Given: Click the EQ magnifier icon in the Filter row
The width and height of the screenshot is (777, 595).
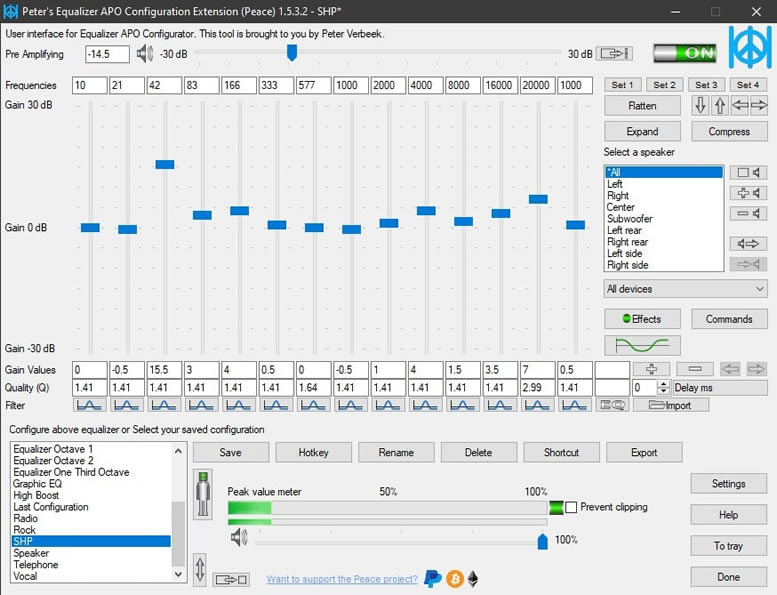Looking at the screenshot, I should pyautogui.click(x=612, y=405).
